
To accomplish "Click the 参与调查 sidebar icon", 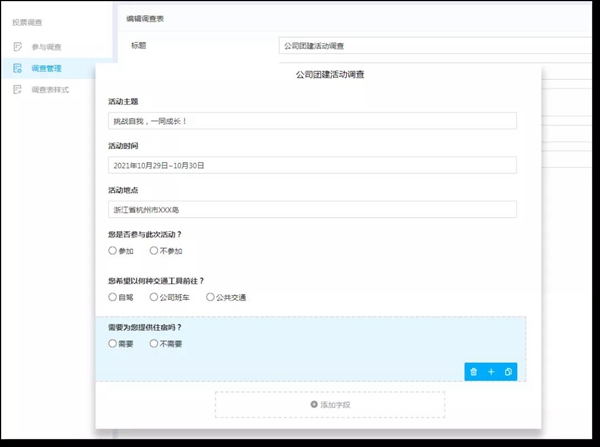I will (x=18, y=47).
